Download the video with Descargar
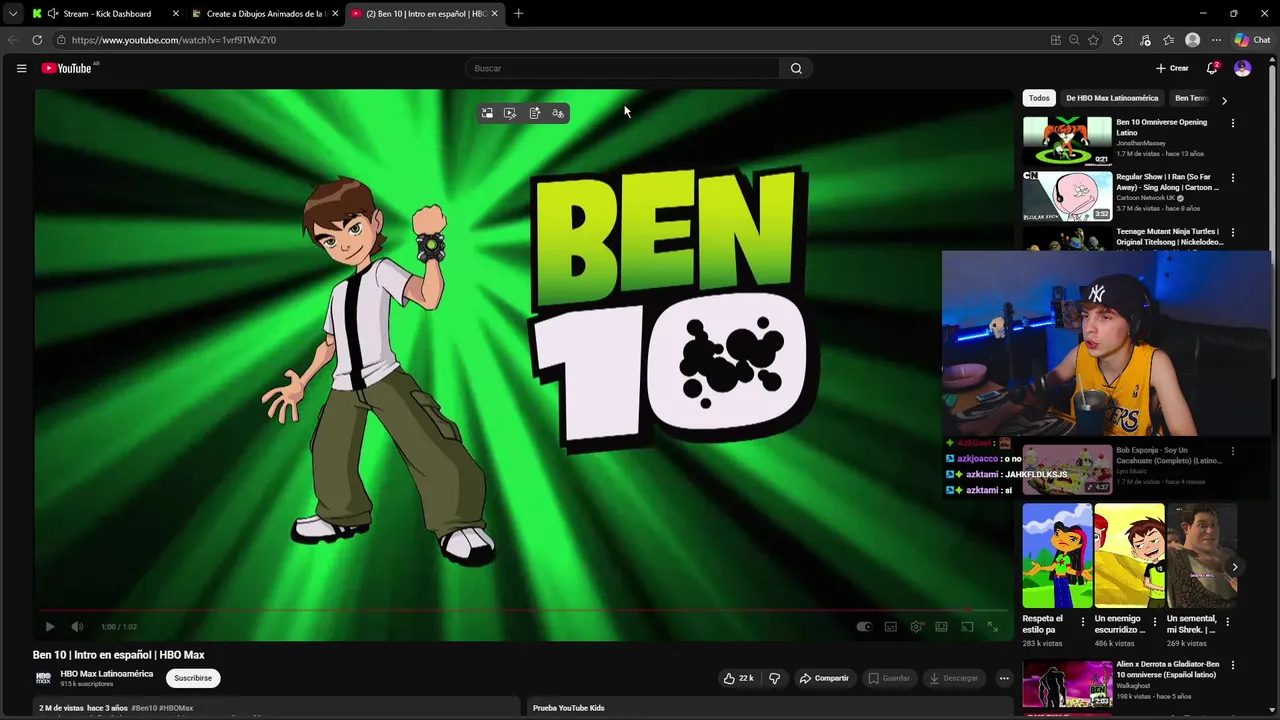This screenshot has width=1280, height=720. [x=954, y=678]
